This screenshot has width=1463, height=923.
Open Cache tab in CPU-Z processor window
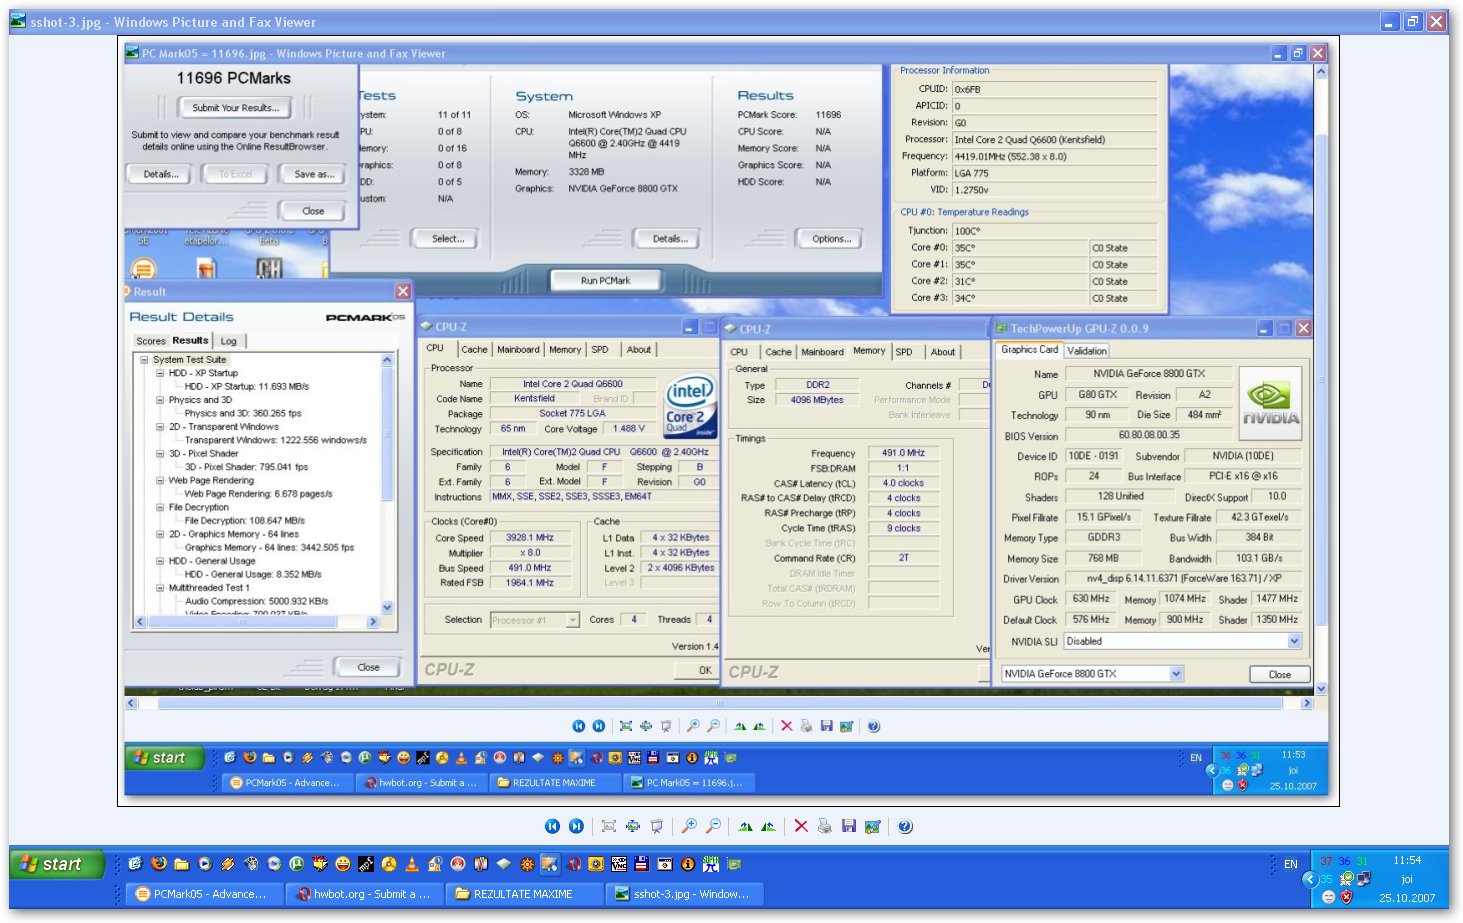coord(475,350)
